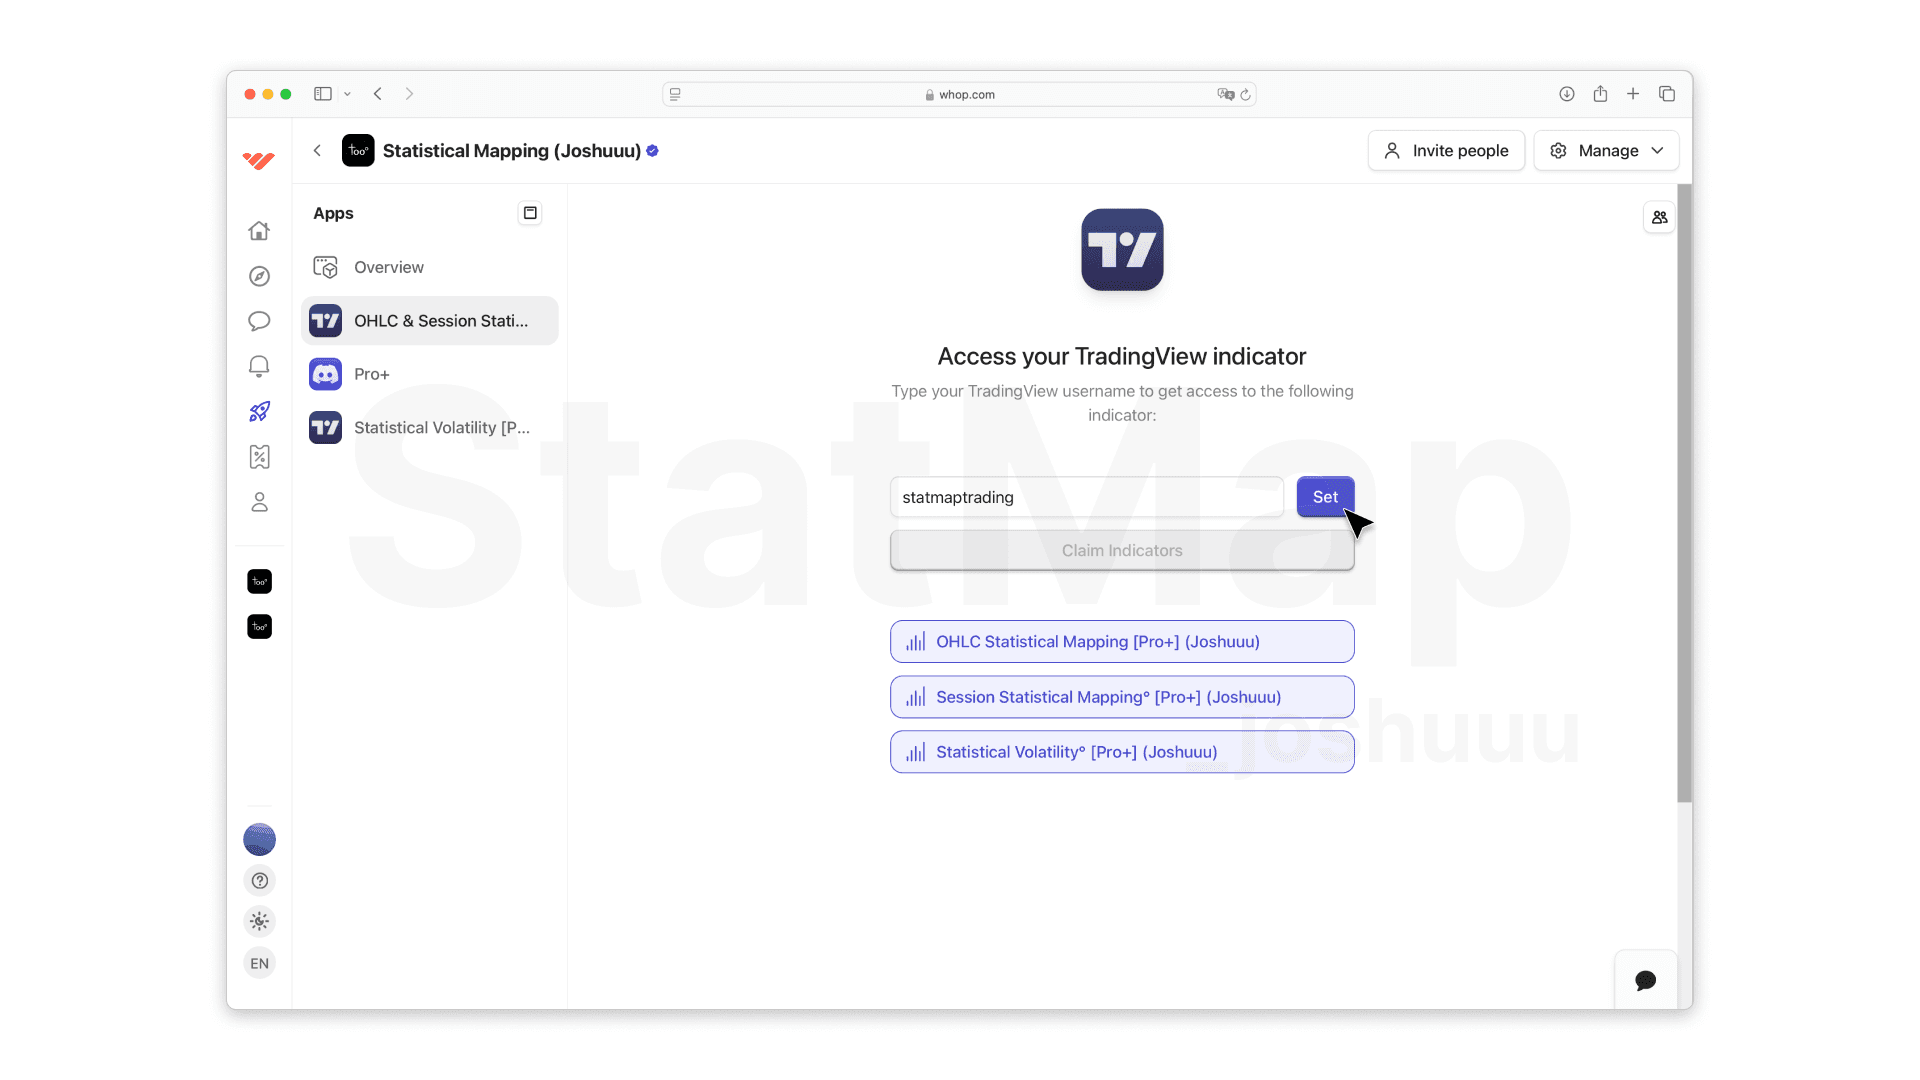Image resolution: width=1920 pixels, height=1080 pixels.
Task: Expand the Manage dropdown
Action: [x=1606, y=151]
